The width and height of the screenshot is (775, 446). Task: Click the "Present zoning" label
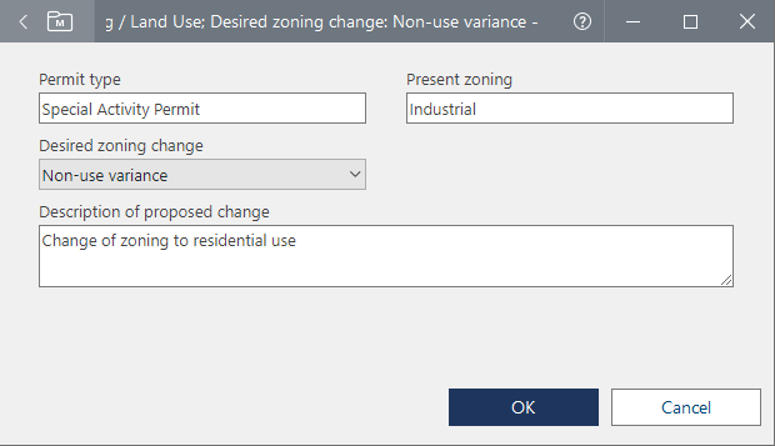[459, 80]
